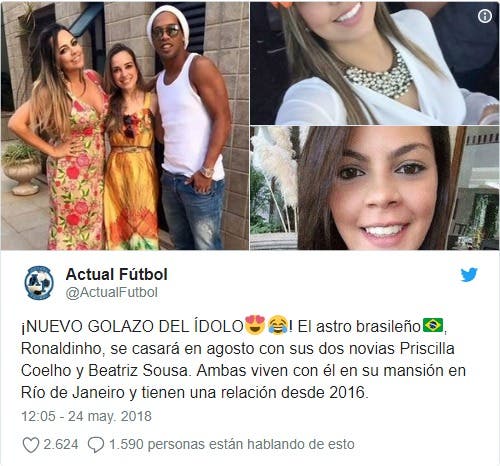Click the 2.624 likes count
The height and width of the screenshot is (466, 500).
click(x=61, y=444)
